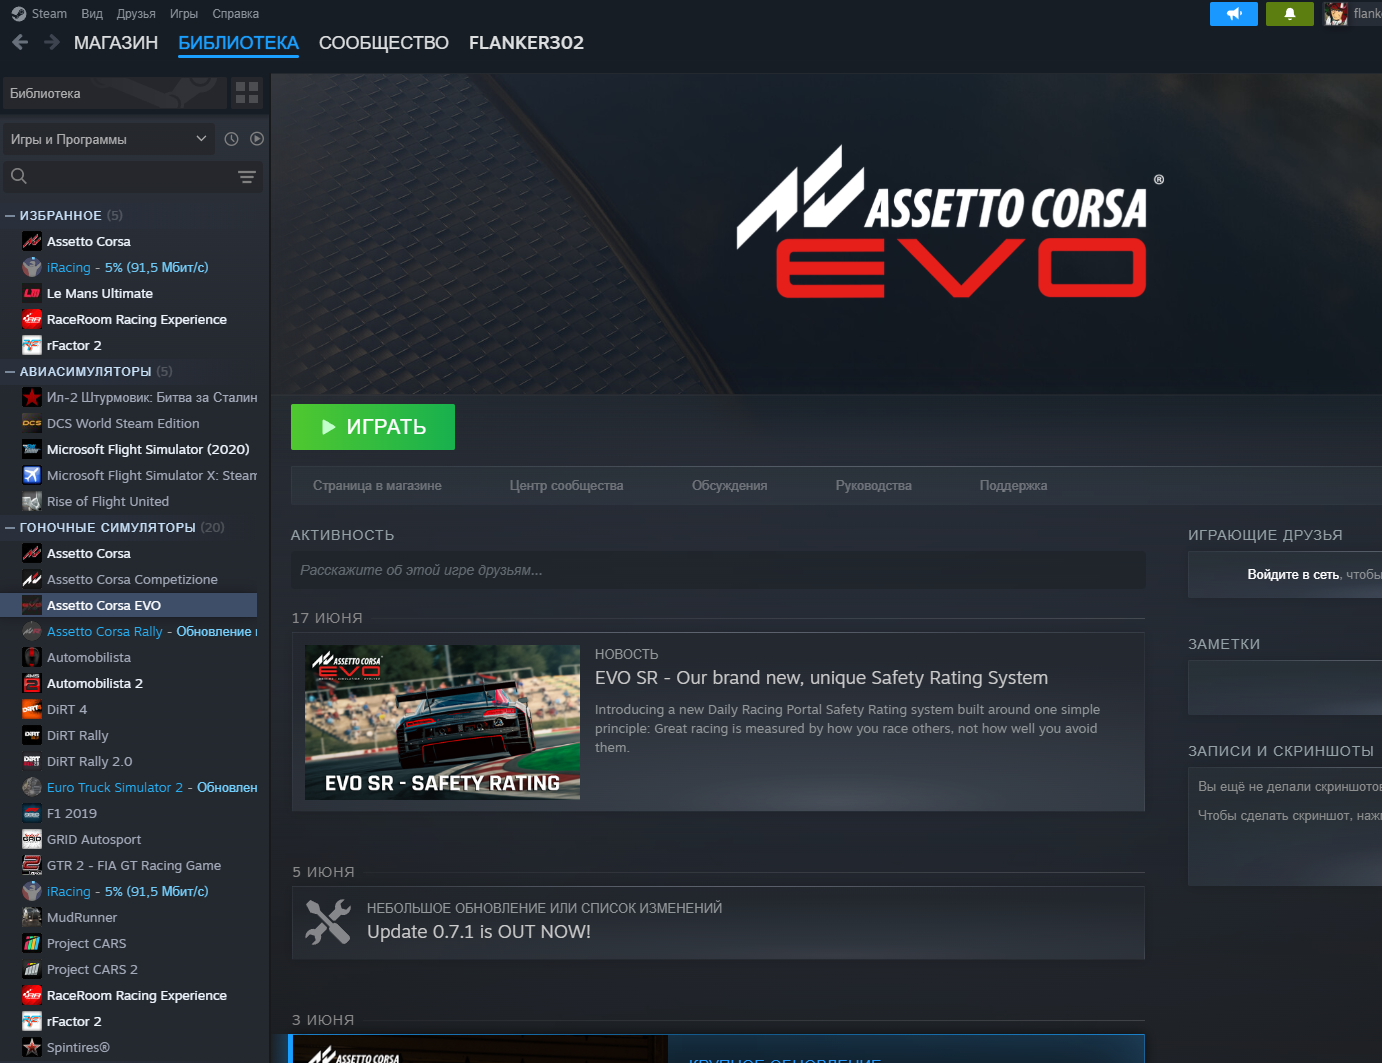Open the Справка menu
The image size is (1382, 1063).
point(236,14)
